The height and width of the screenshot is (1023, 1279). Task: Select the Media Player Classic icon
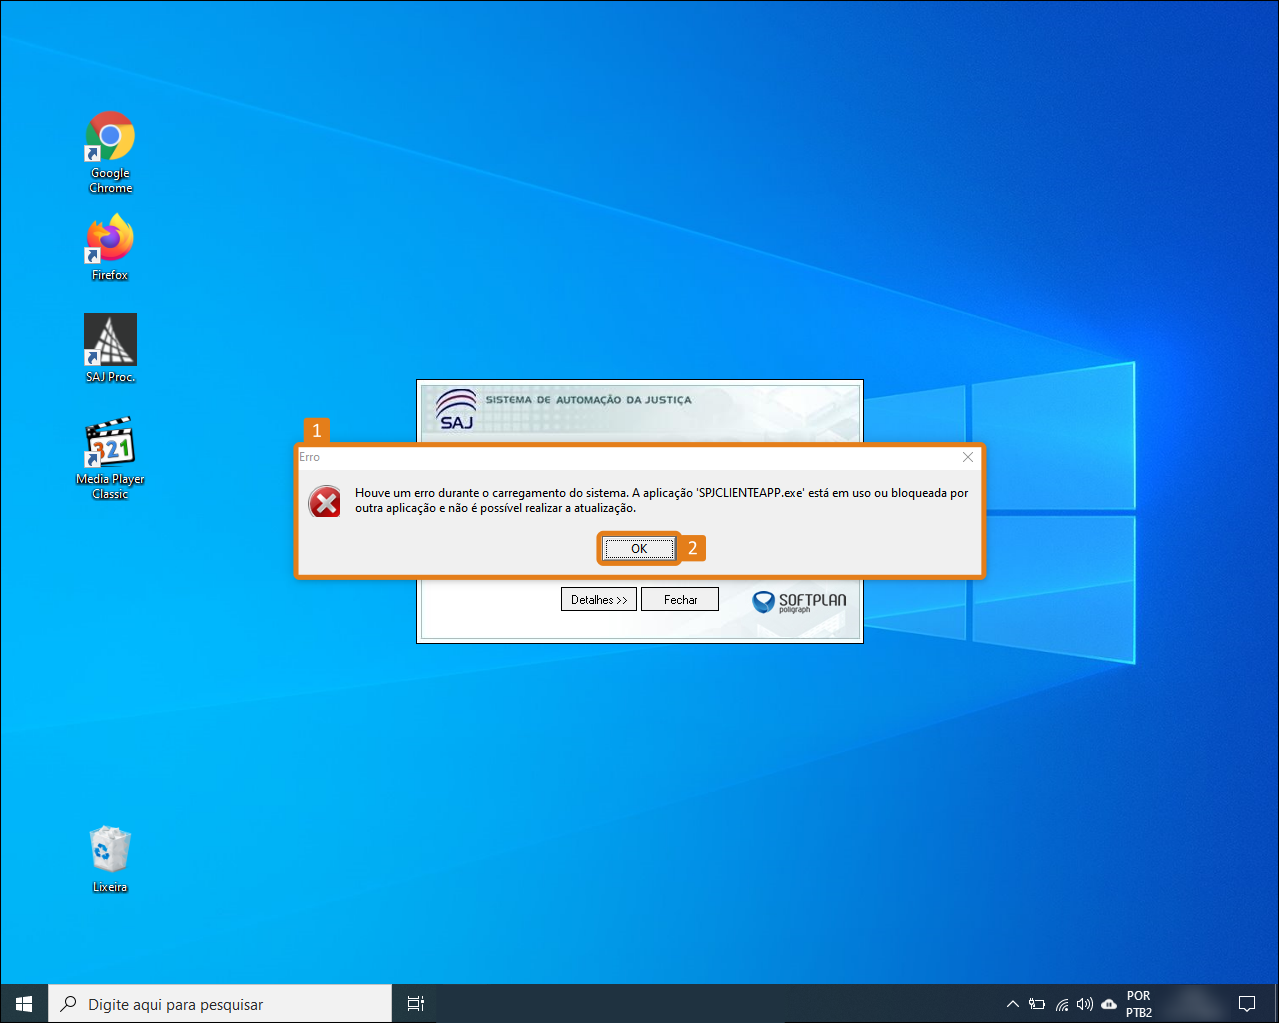pos(110,445)
